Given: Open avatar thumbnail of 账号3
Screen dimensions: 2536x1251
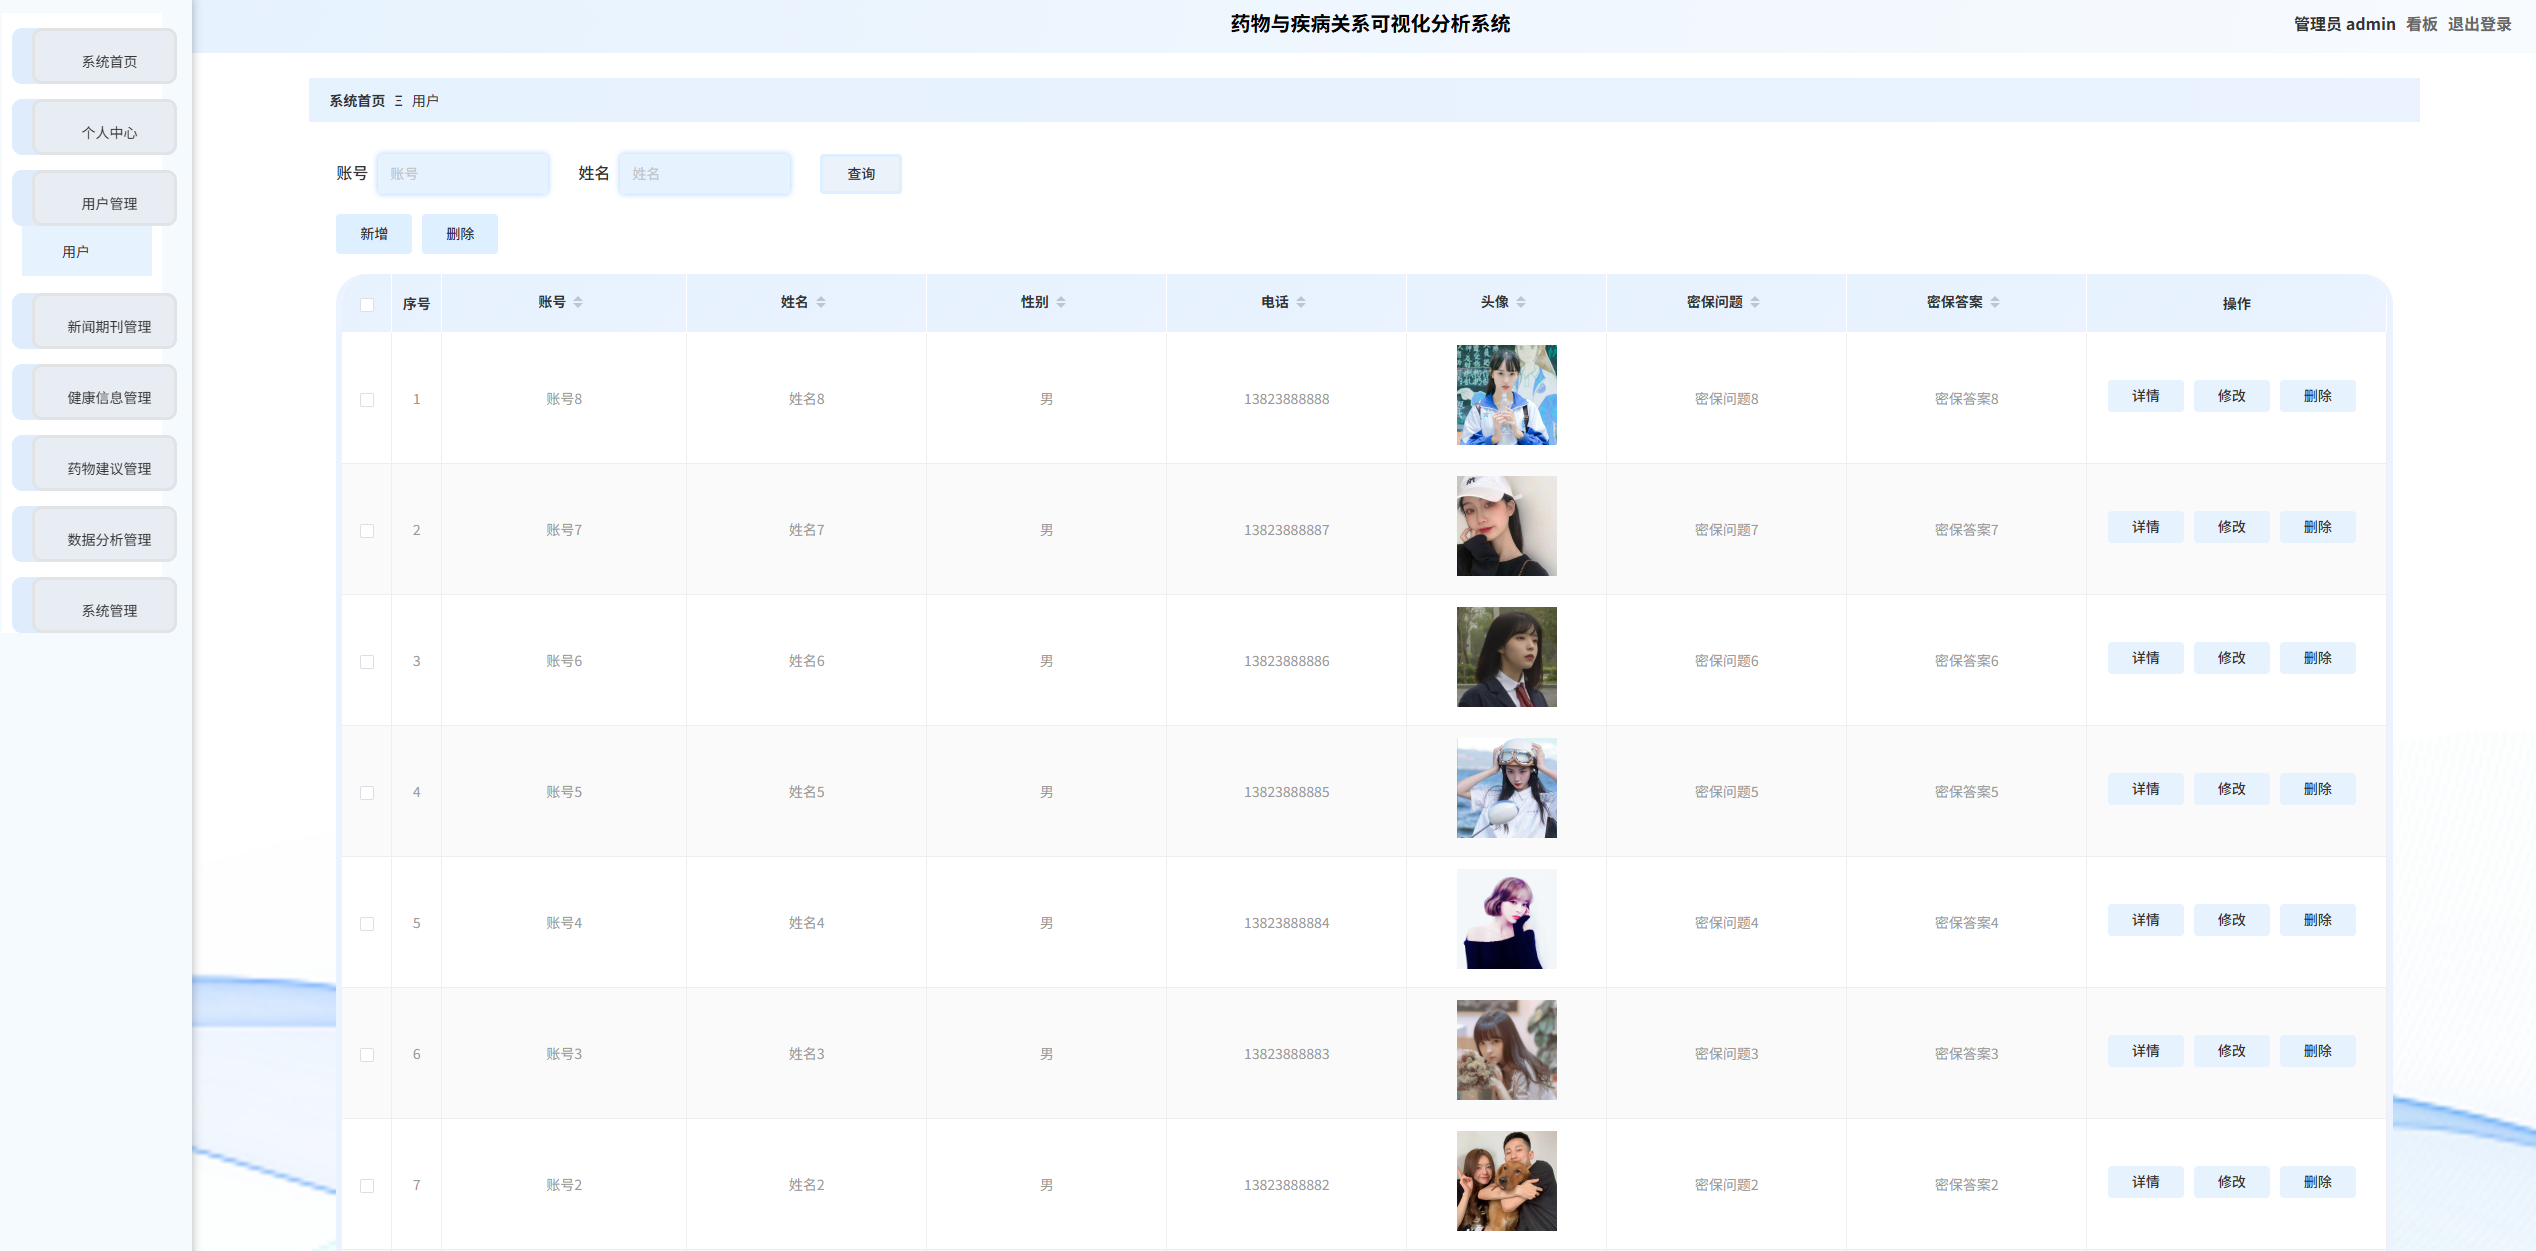Looking at the screenshot, I should click(1507, 1050).
